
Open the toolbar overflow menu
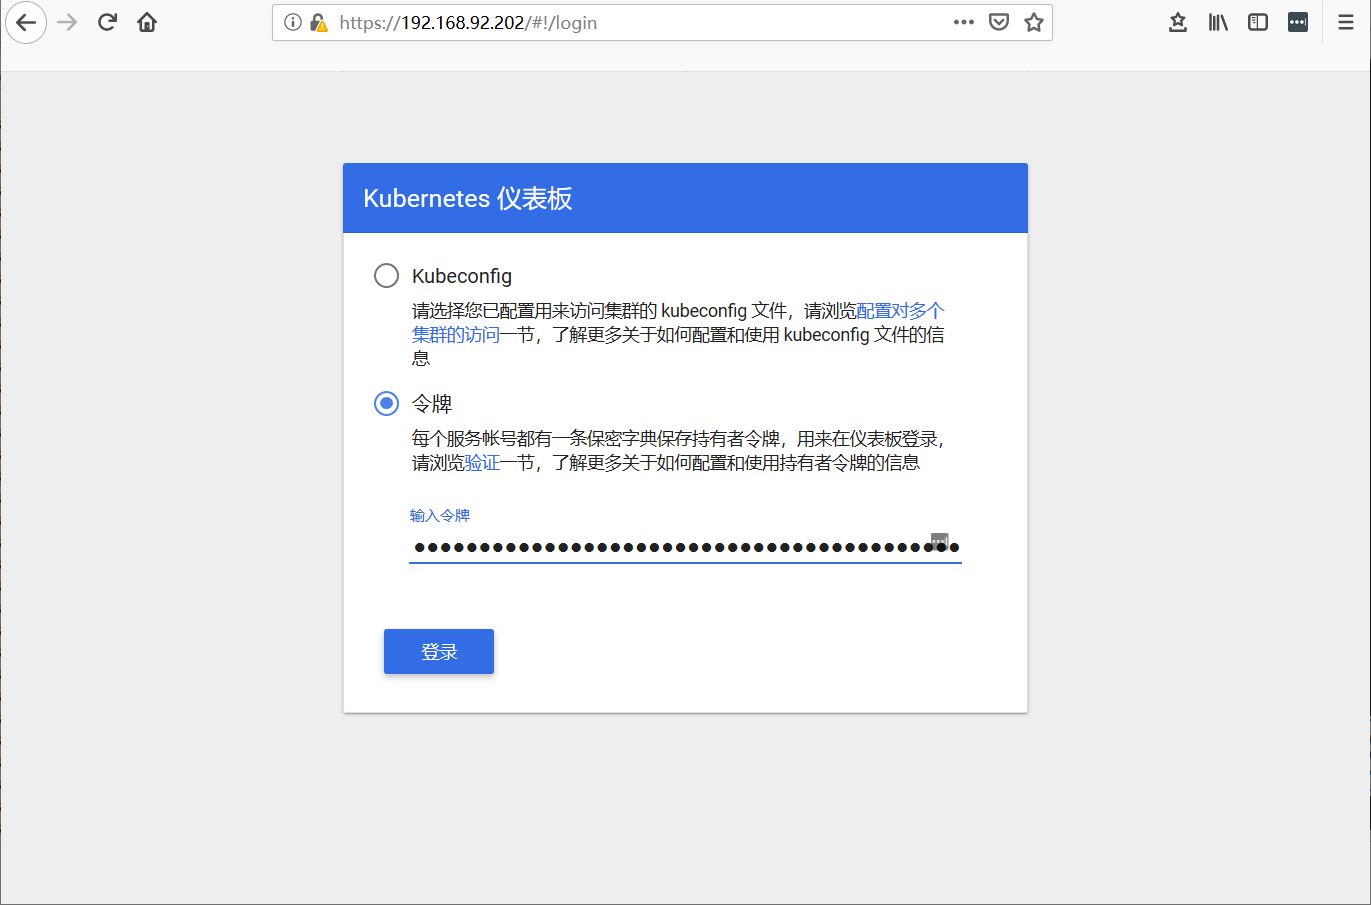click(x=1297, y=21)
